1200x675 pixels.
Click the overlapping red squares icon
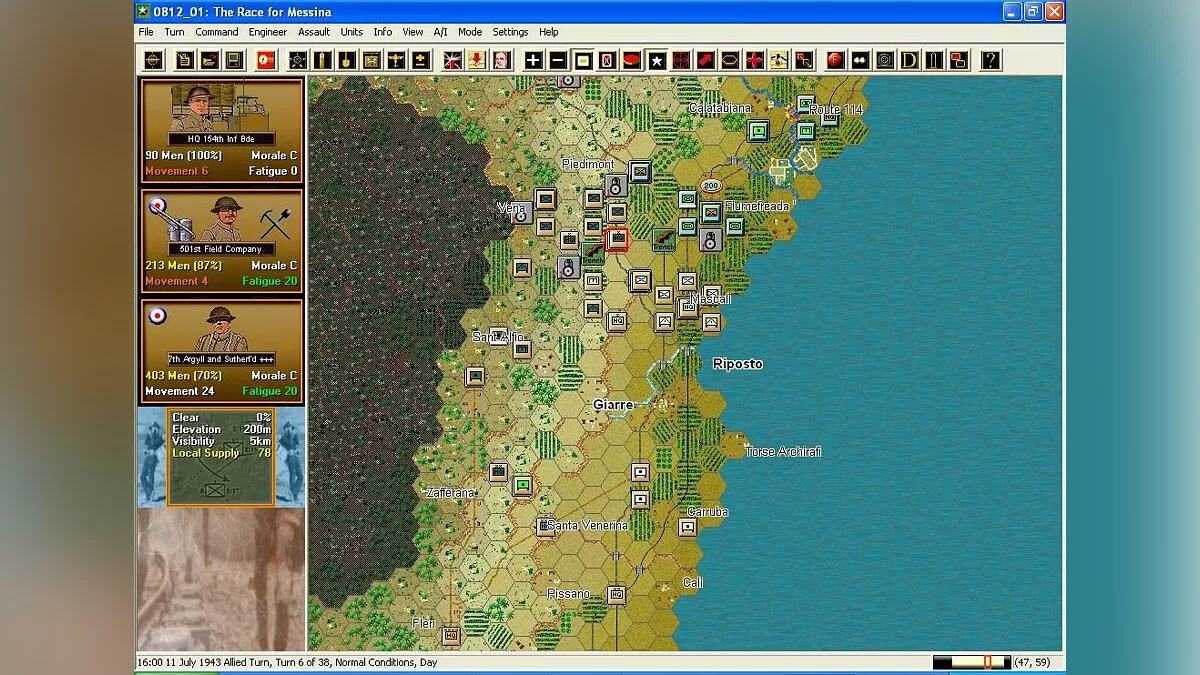tap(957, 60)
